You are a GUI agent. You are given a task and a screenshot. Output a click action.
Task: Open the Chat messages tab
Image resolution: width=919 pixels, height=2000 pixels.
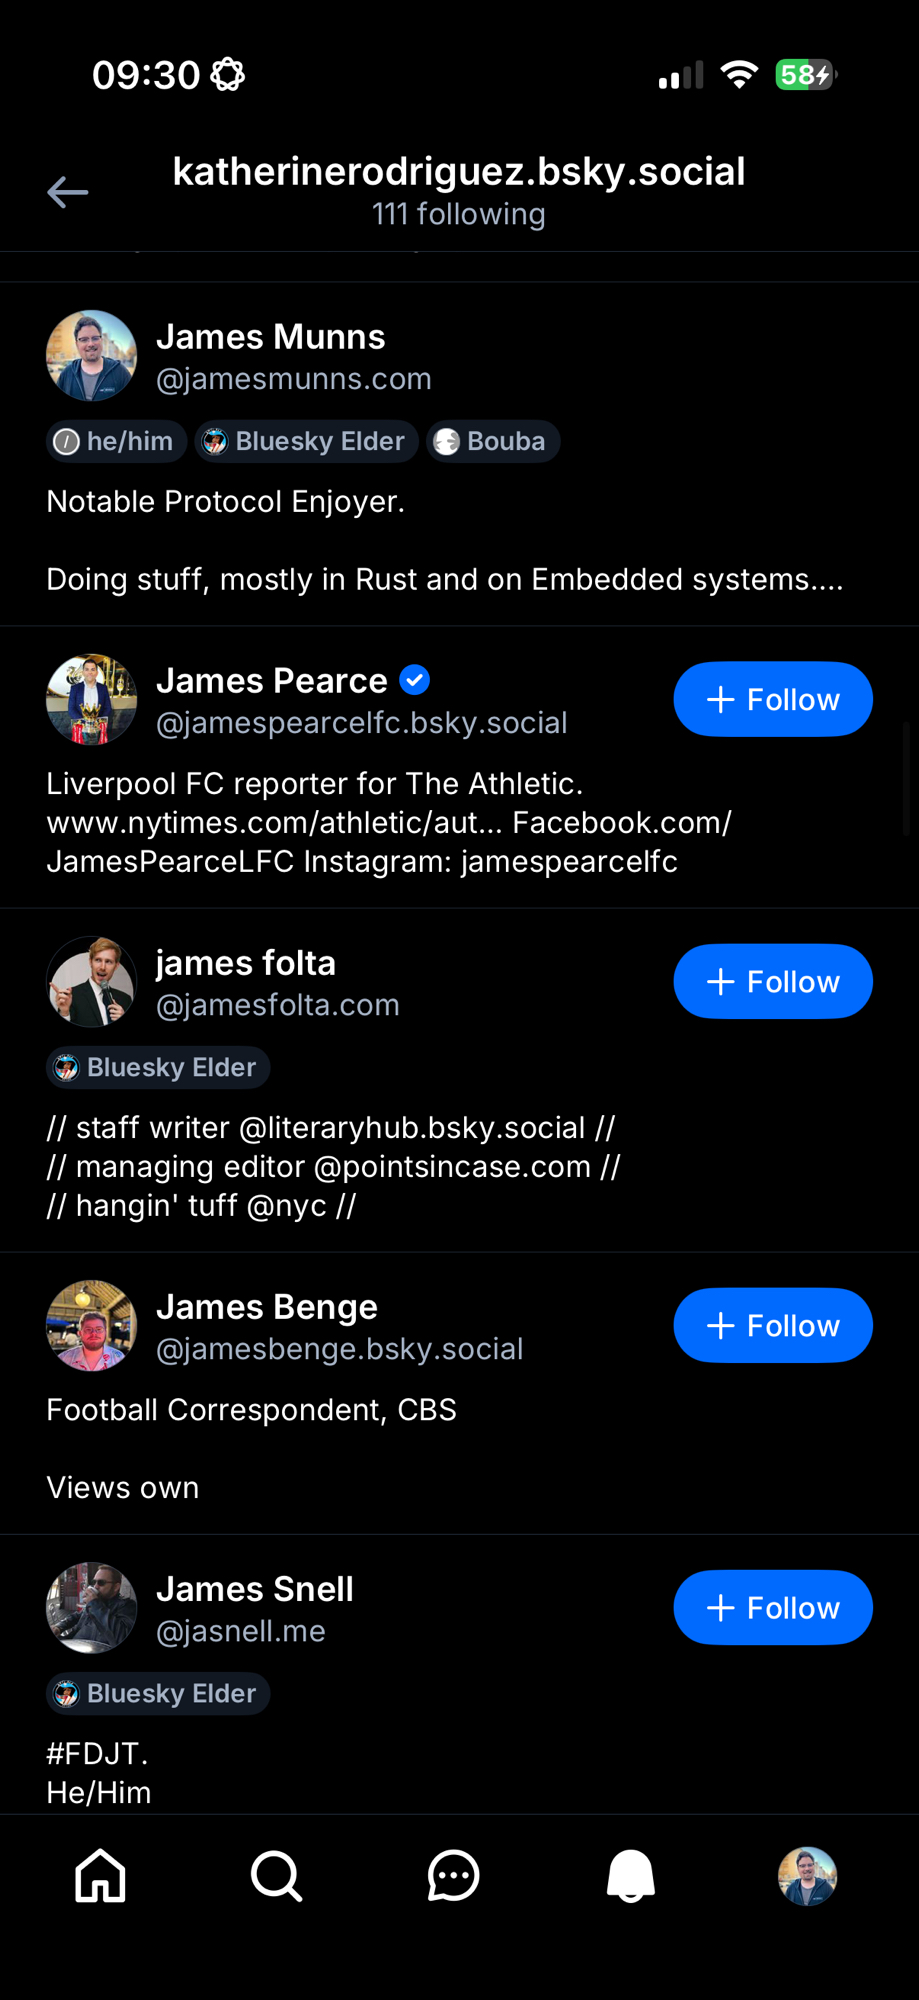pos(453,1875)
